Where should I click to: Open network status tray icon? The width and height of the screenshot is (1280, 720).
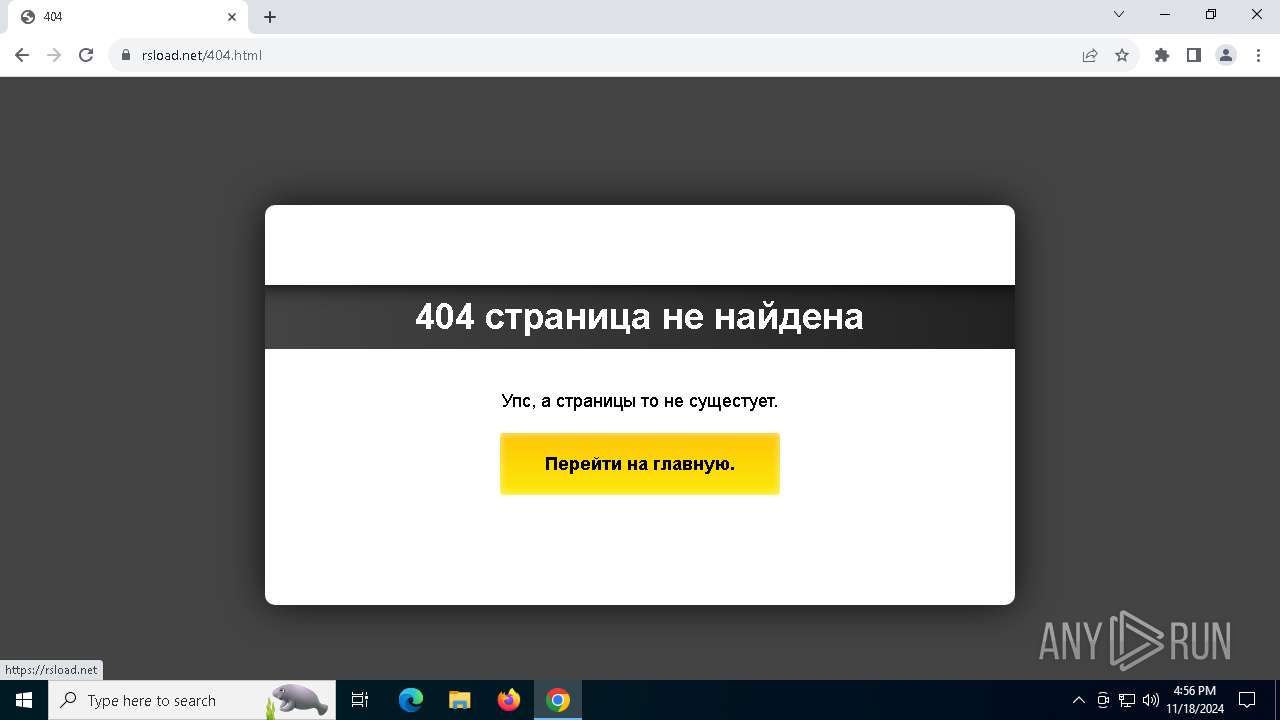point(1127,700)
